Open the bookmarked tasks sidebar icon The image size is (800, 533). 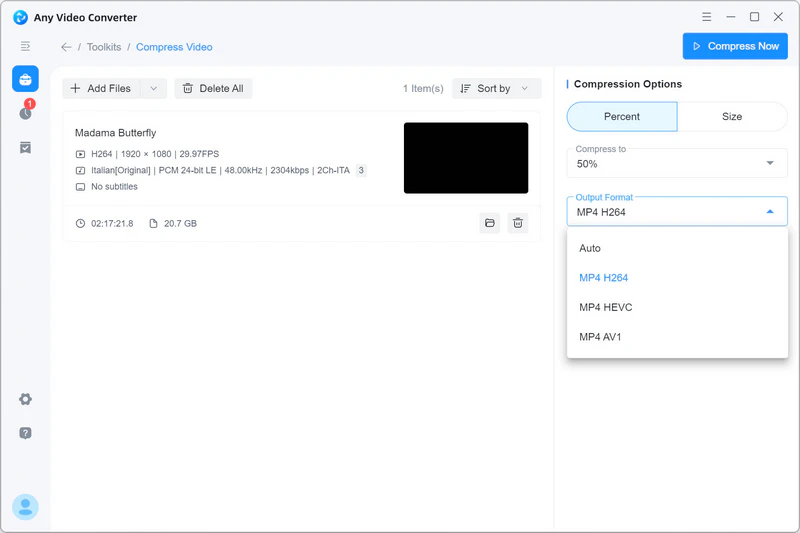[25, 147]
